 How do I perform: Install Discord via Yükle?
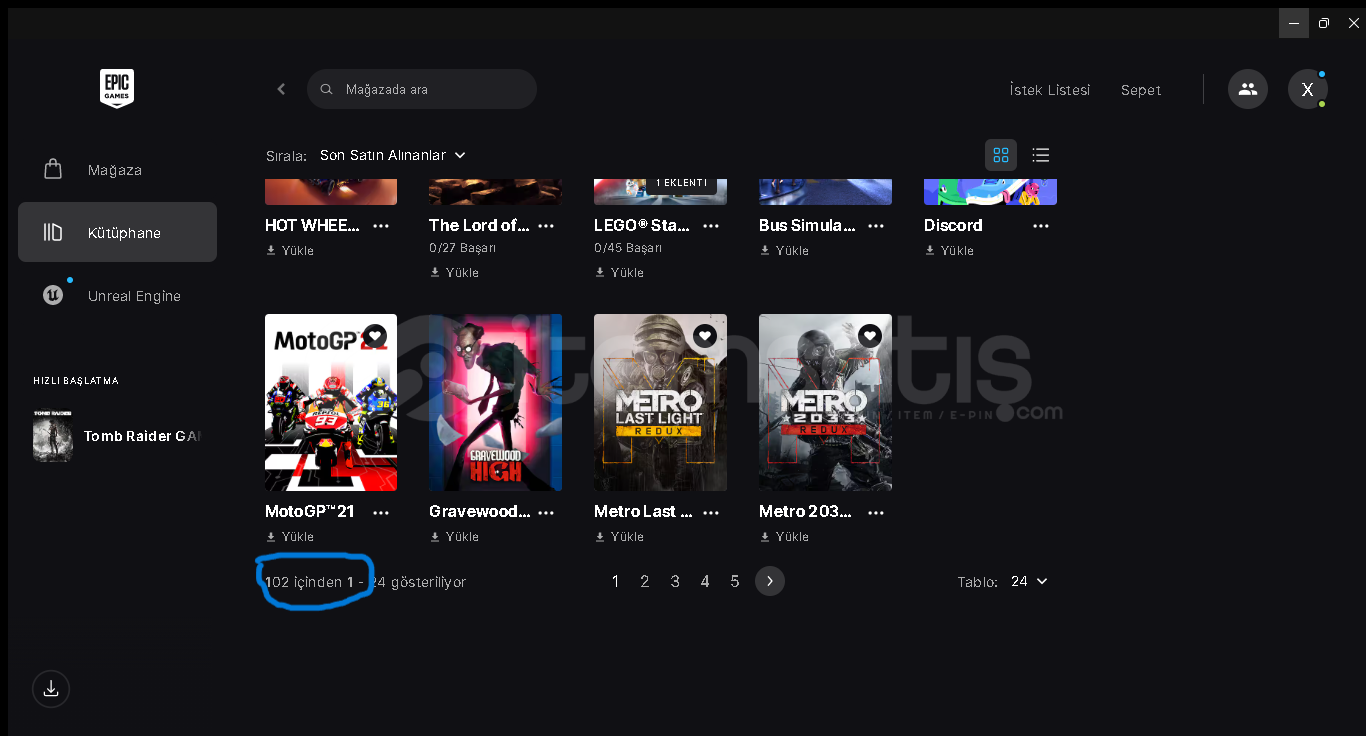pos(949,251)
